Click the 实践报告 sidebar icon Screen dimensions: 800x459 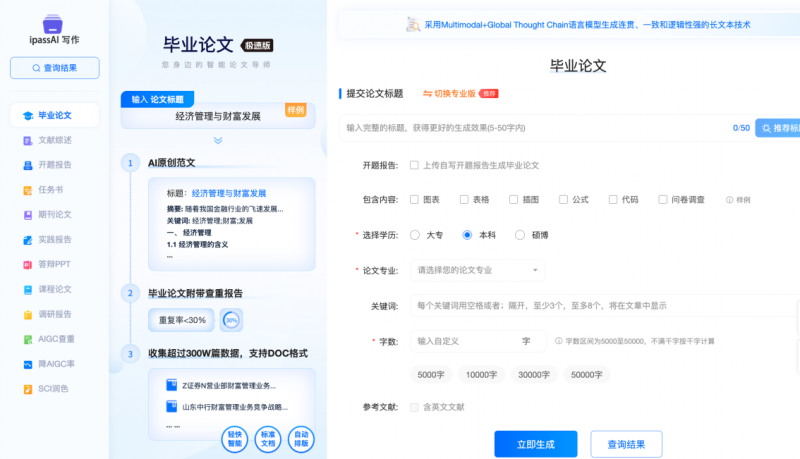pos(28,240)
